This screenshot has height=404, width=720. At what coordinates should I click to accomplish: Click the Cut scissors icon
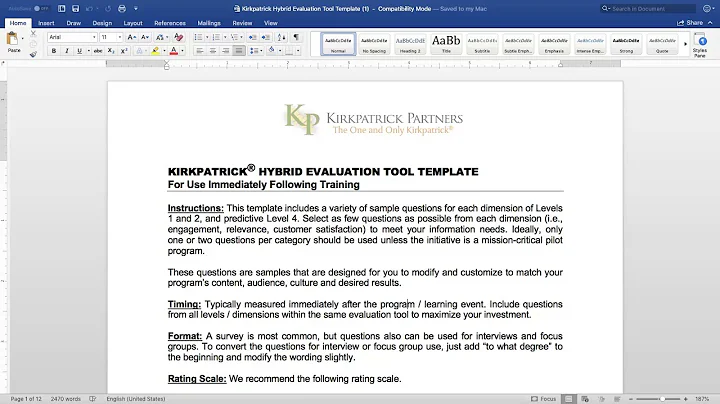click(x=33, y=34)
